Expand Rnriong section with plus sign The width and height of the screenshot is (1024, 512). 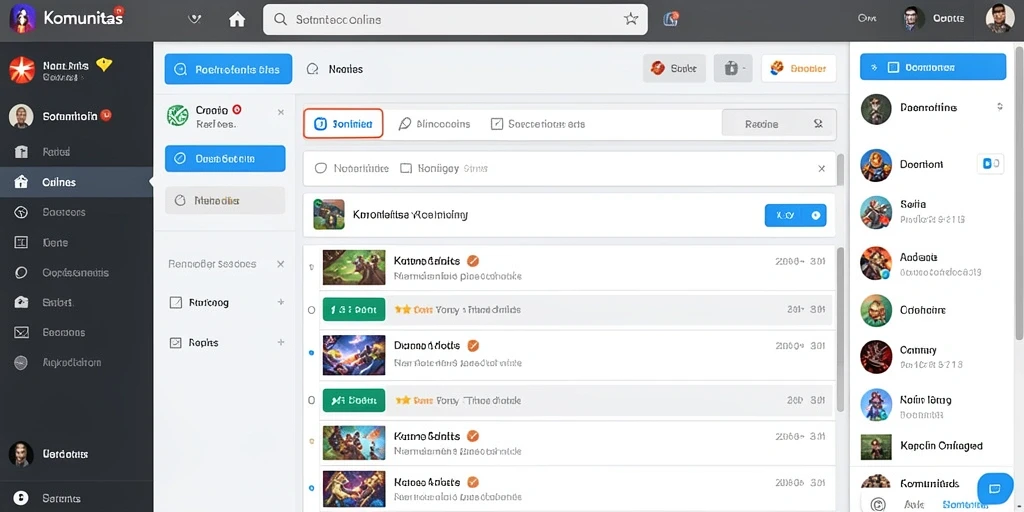[281, 302]
